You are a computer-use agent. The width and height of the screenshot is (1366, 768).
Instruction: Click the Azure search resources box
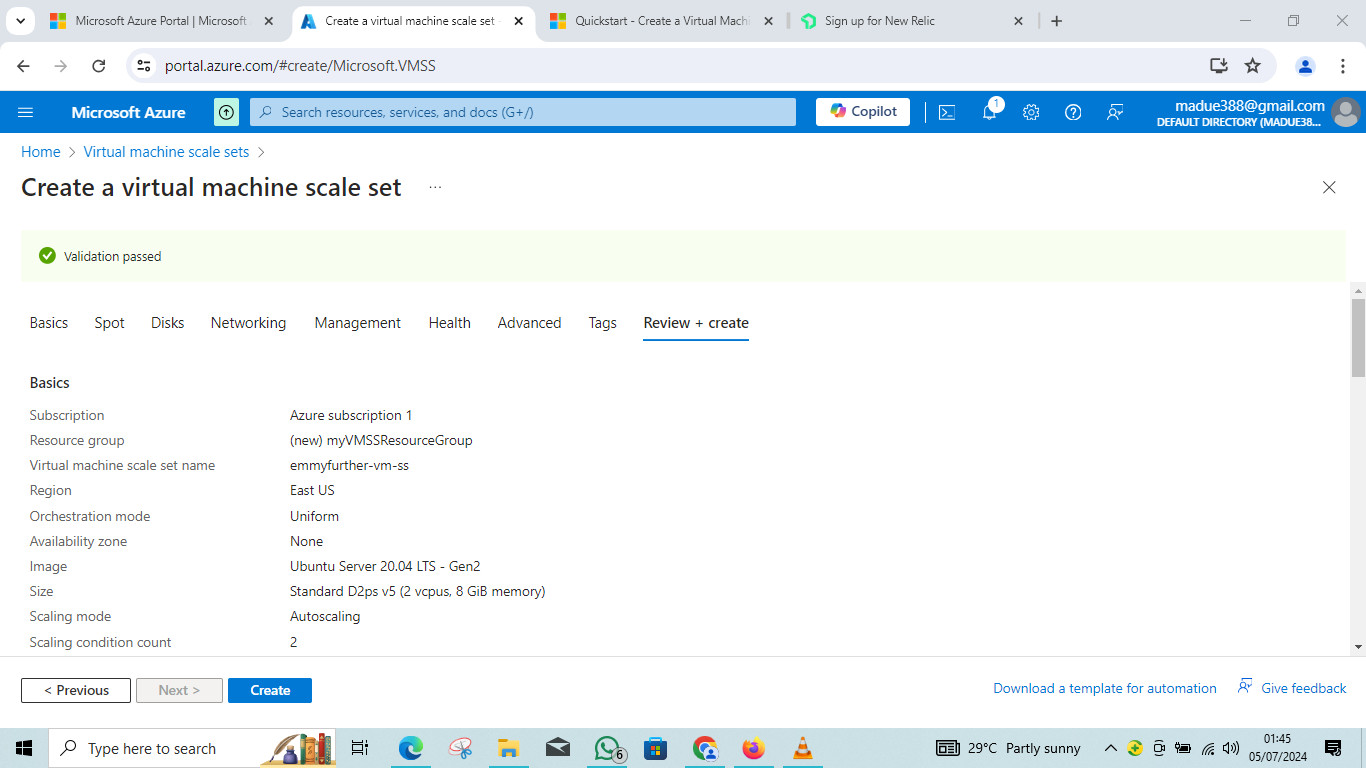point(523,112)
